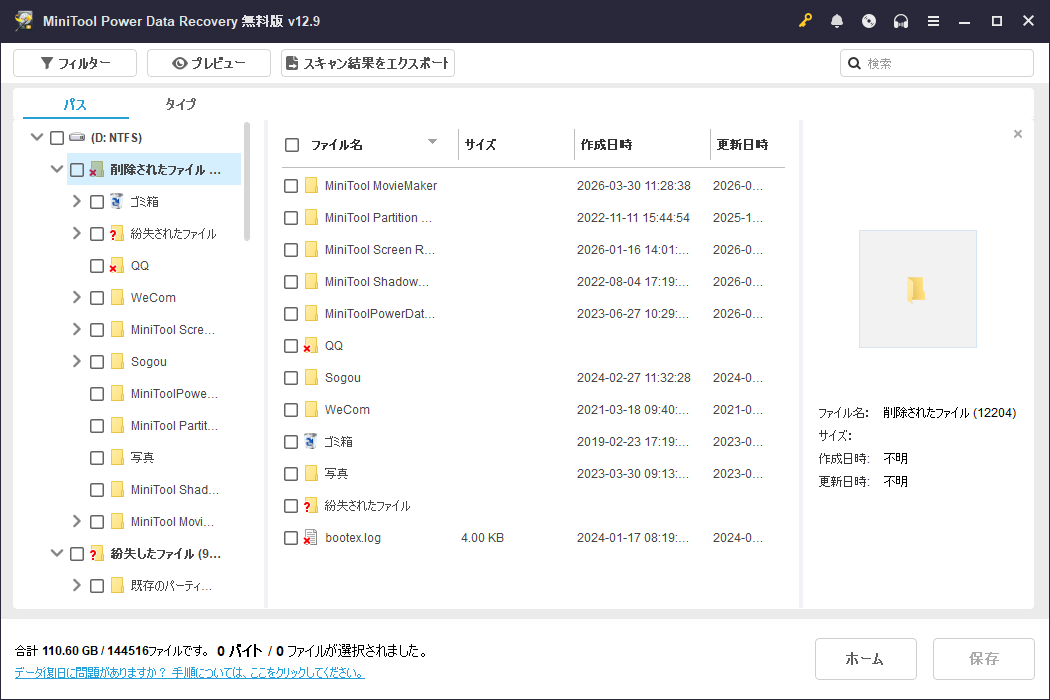Image resolution: width=1050 pixels, height=700 pixels.
Task: Click MiniTool MovieMaker folder icon in list
Action: coord(311,186)
